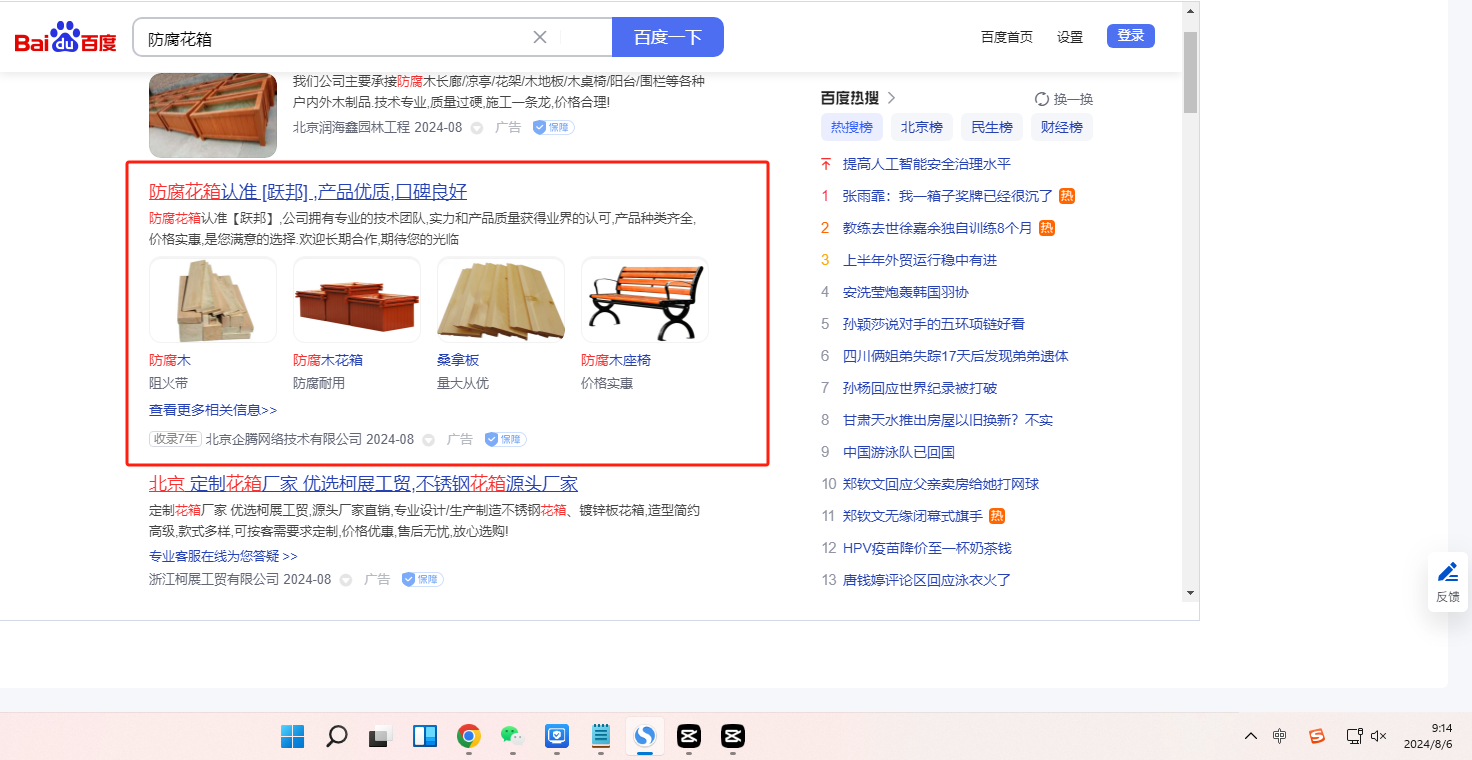
Task: Open hot topic 孙颖莎说对手的五环项链好看
Action: pos(934,324)
